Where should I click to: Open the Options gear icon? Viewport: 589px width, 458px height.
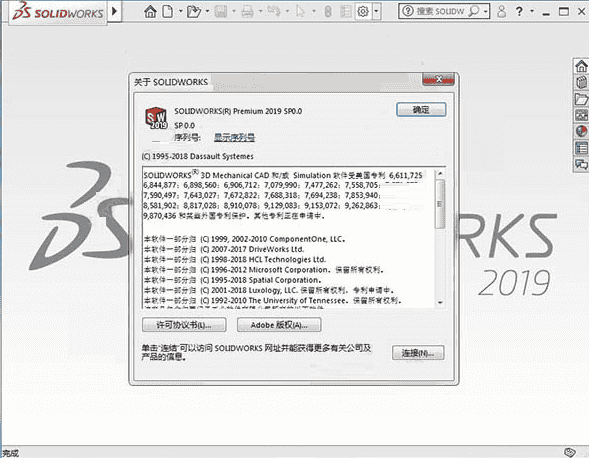(x=363, y=12)
